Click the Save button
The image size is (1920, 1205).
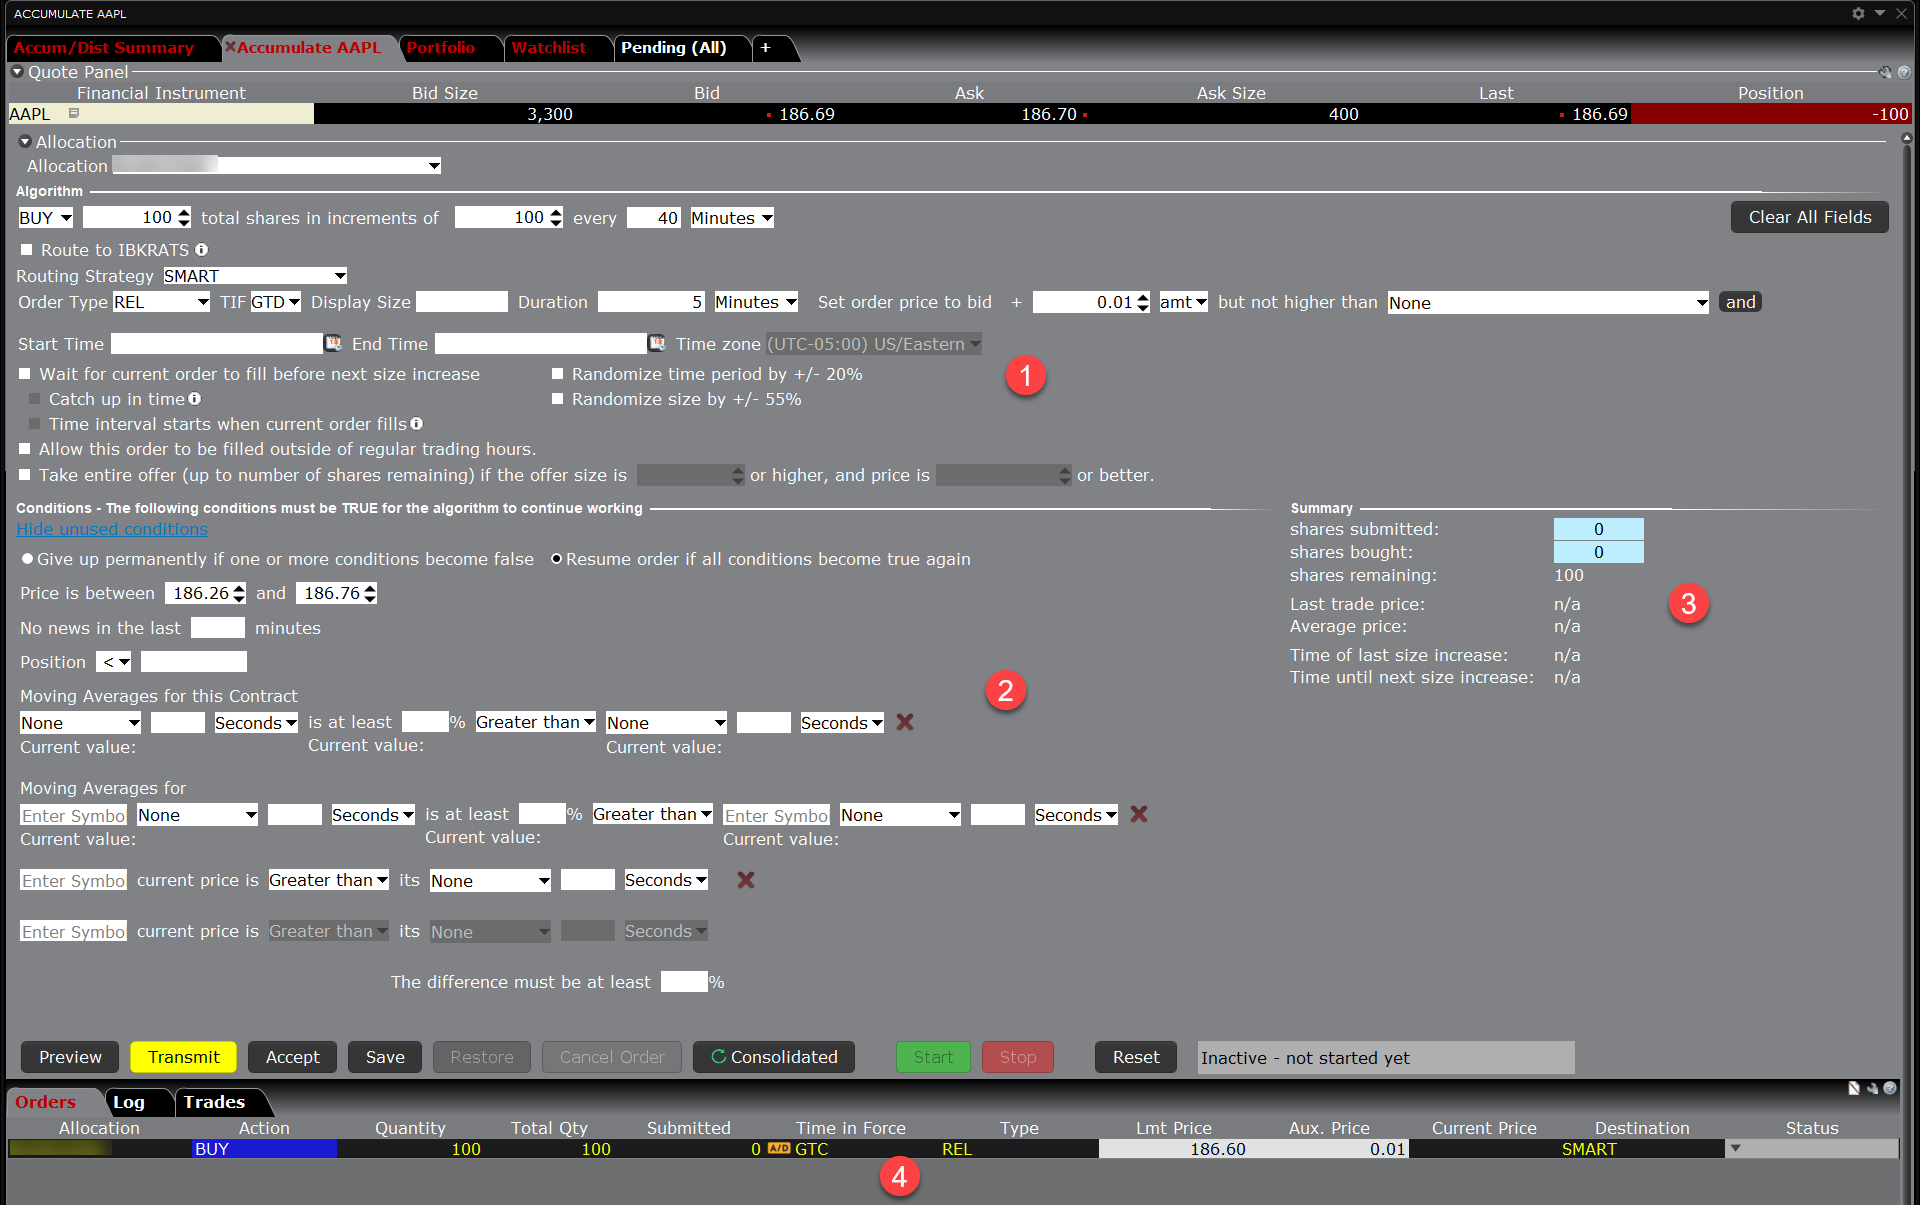pos(385,1057)
